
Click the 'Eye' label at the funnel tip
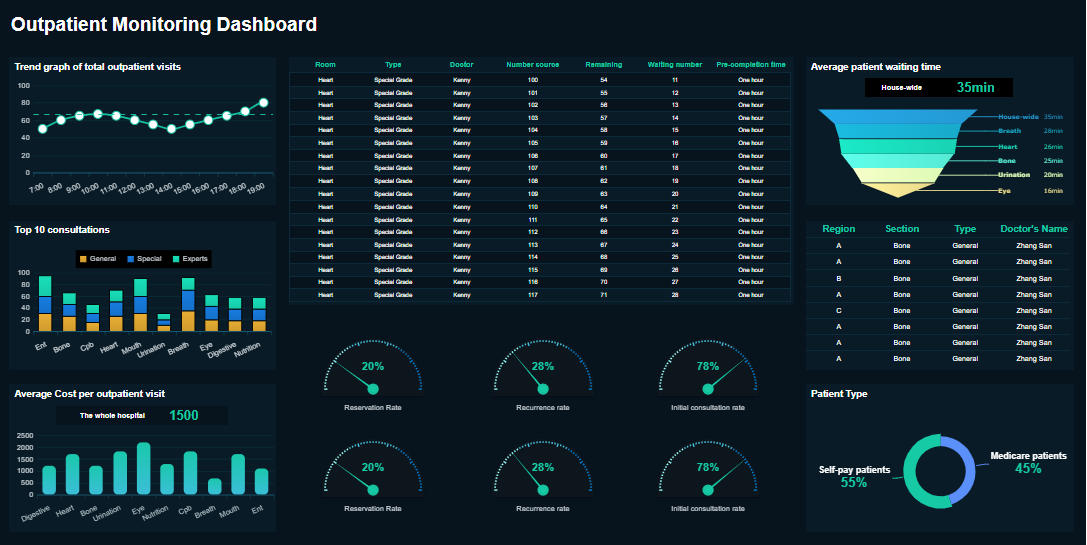(x=1004, y=191)
